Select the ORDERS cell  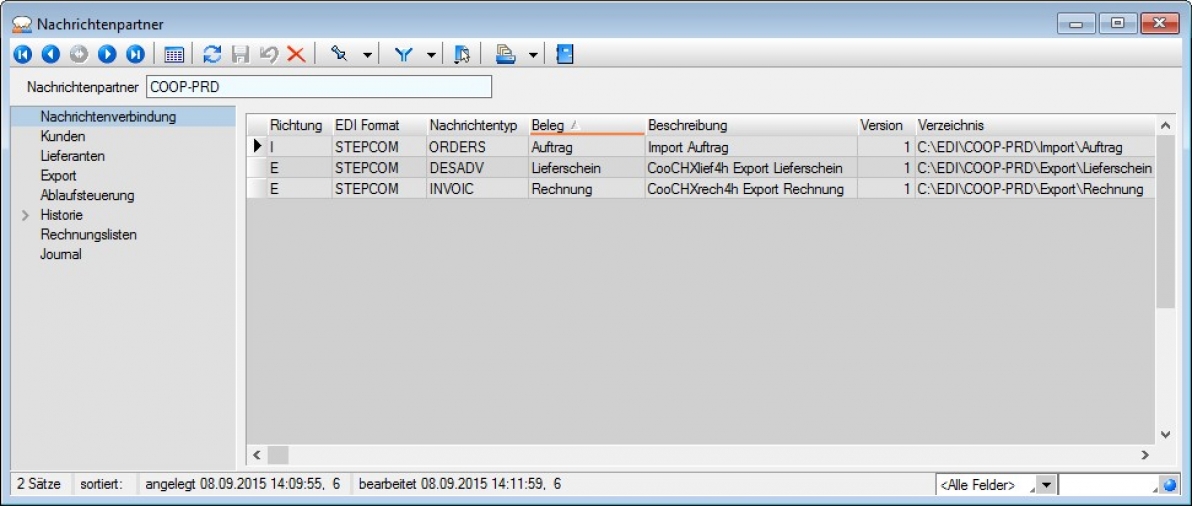pyautogui.click(x=477, y=147)
